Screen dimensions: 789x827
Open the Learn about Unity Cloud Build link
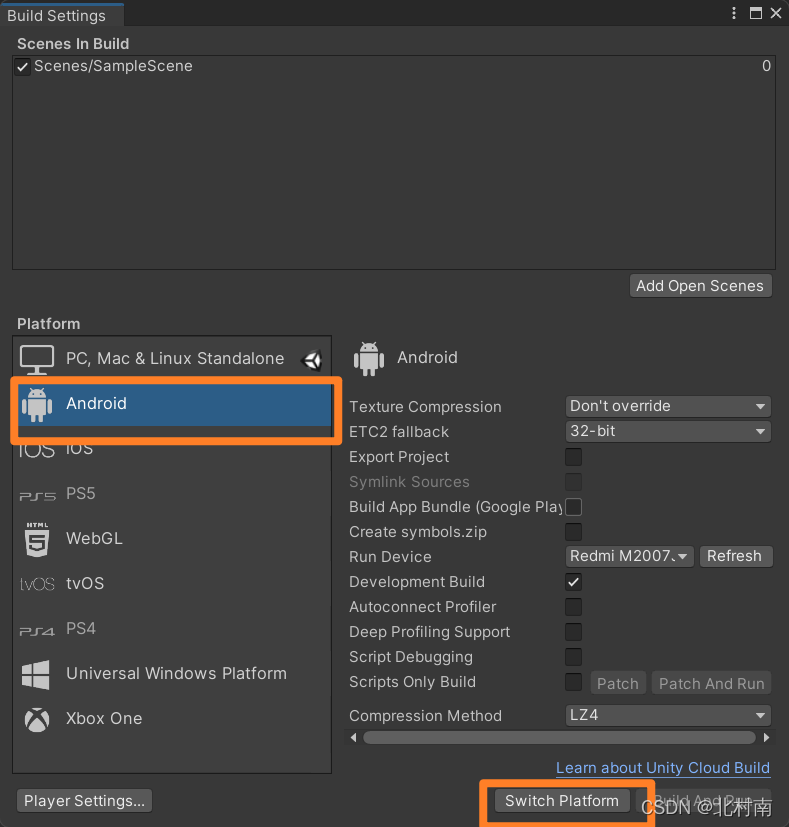[663, 768]
